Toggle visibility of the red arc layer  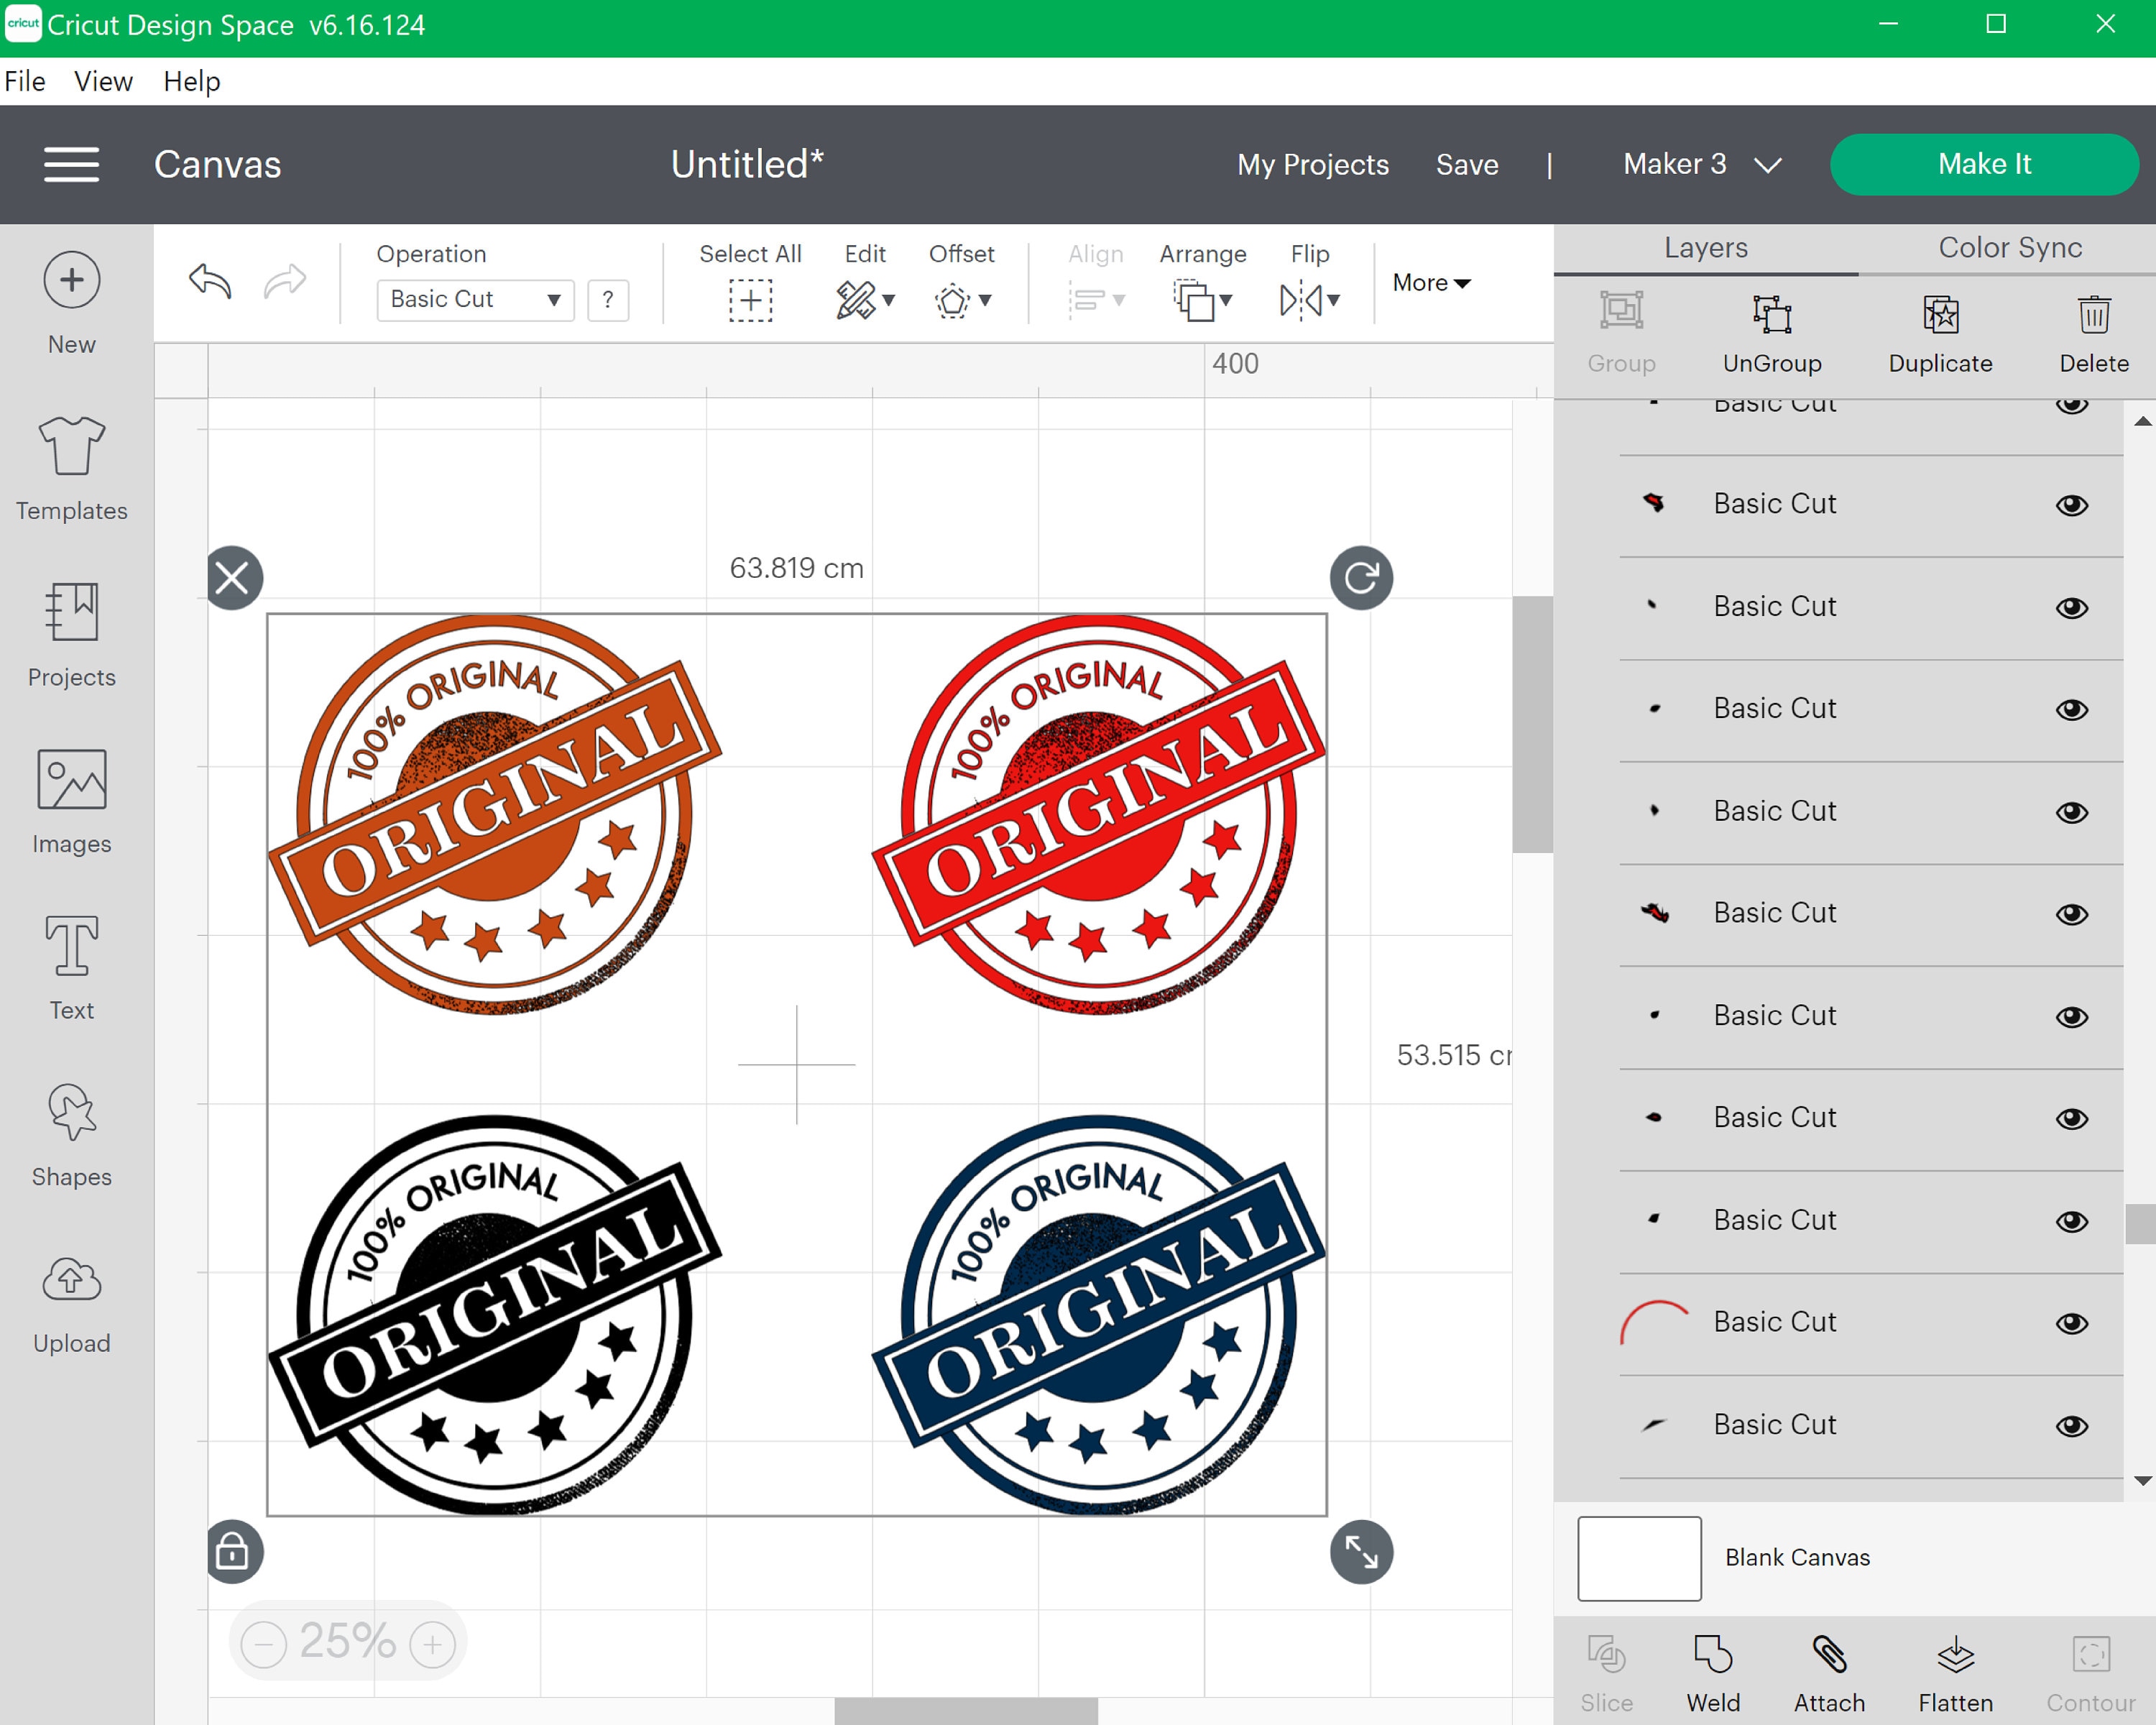pos(2073,1322)
